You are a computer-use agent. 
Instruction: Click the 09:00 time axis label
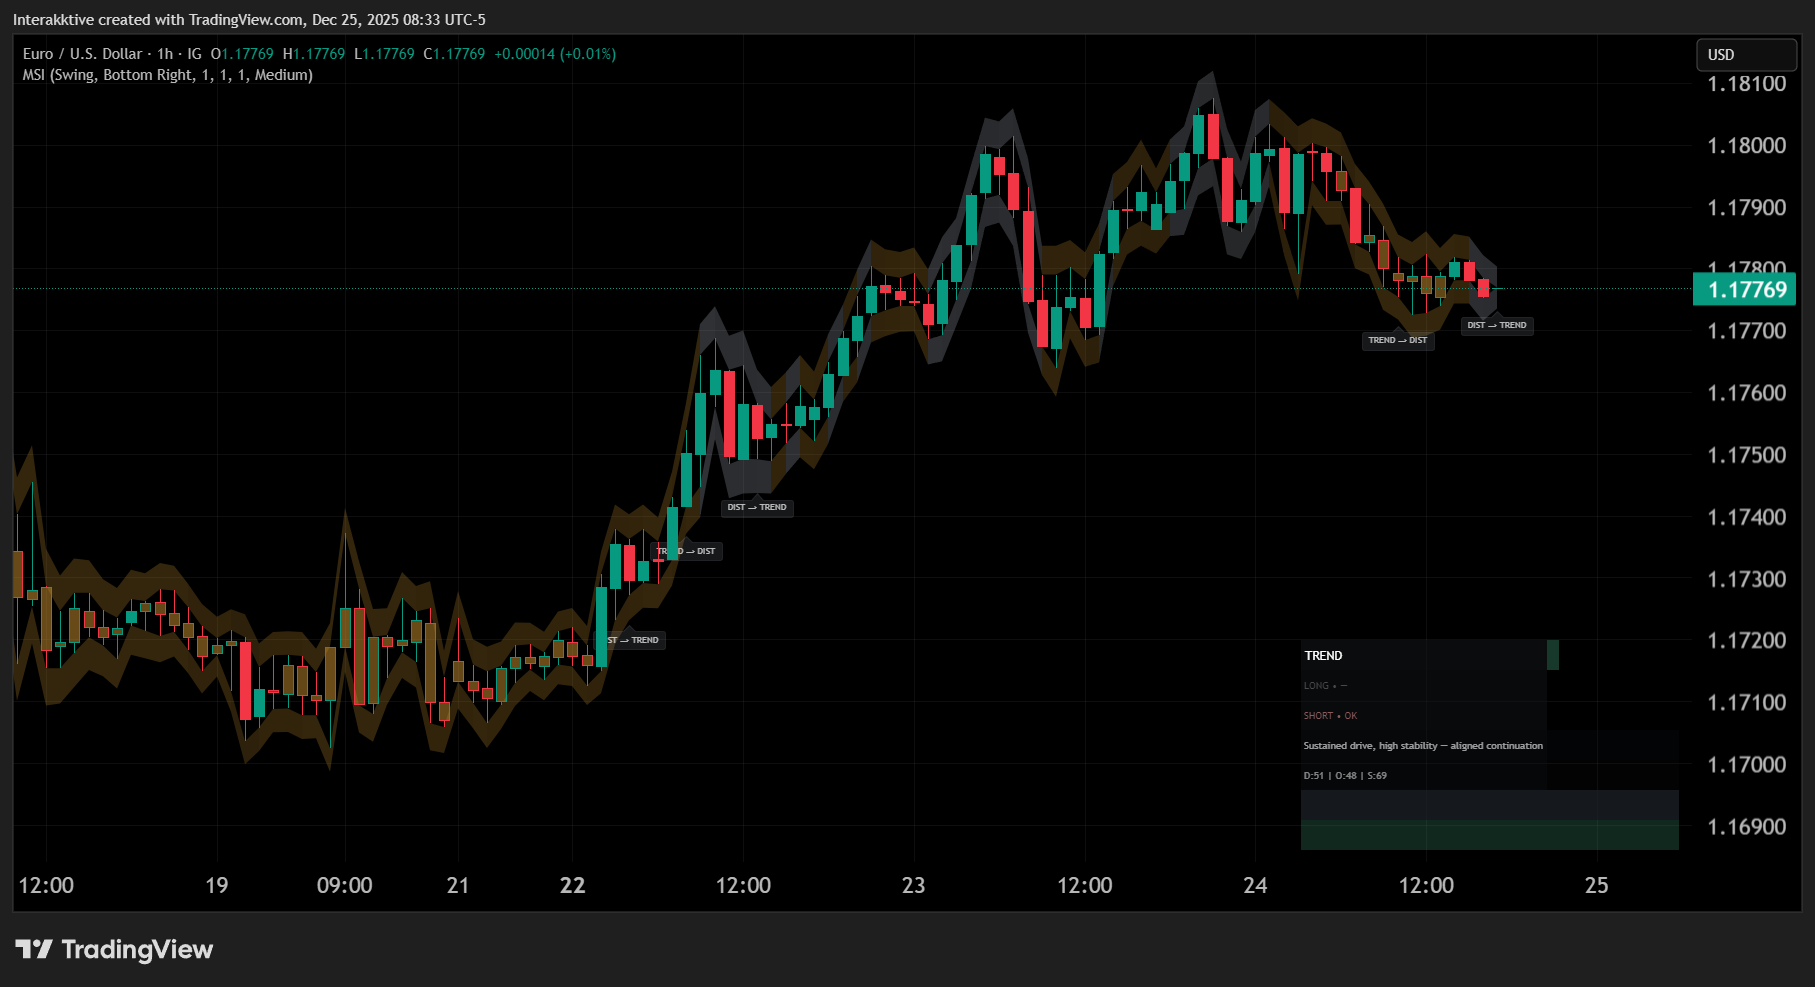(344, 885)
